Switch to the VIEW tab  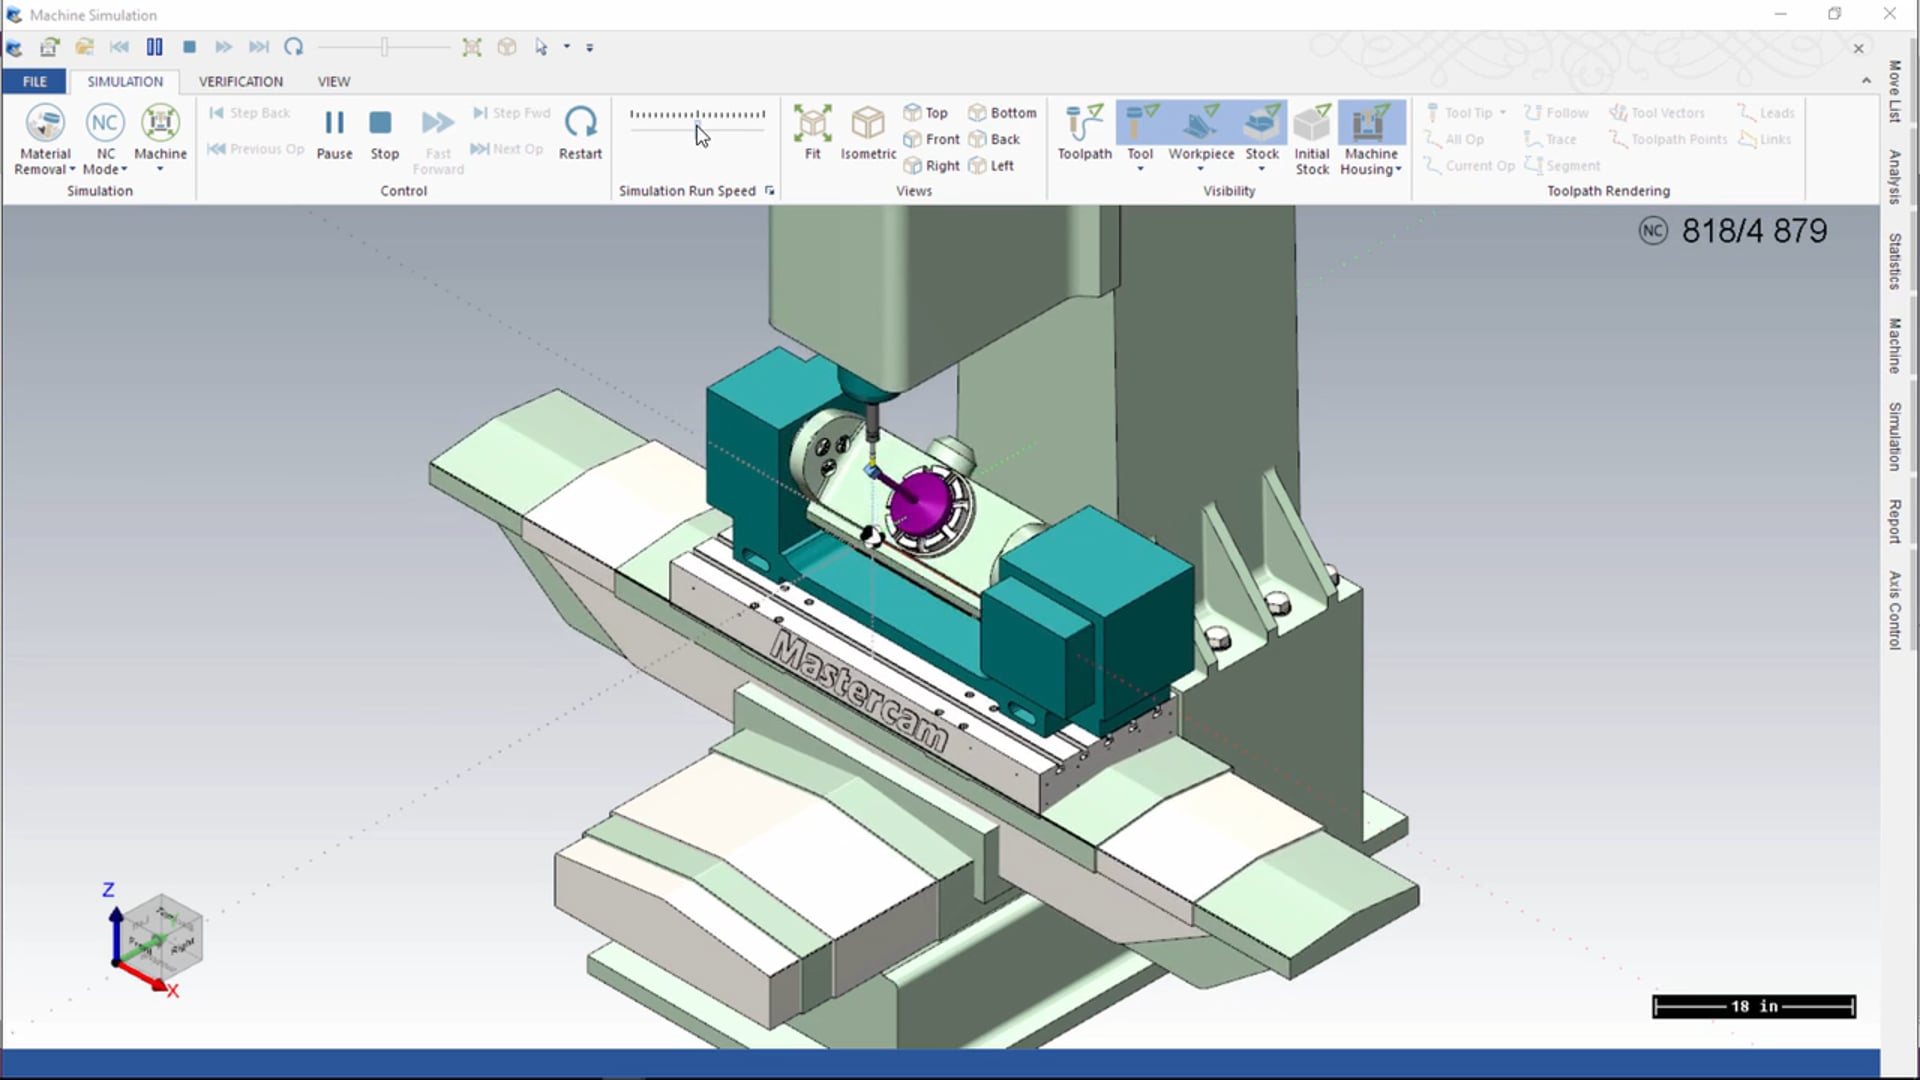[334, 80]
